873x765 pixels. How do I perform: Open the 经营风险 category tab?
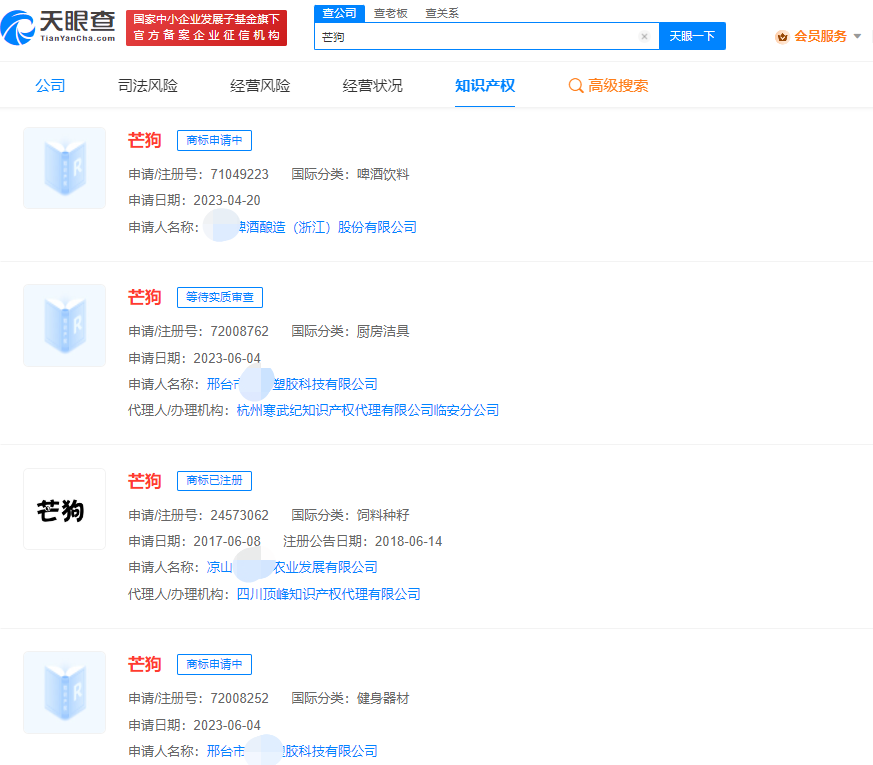coord(260,86)
